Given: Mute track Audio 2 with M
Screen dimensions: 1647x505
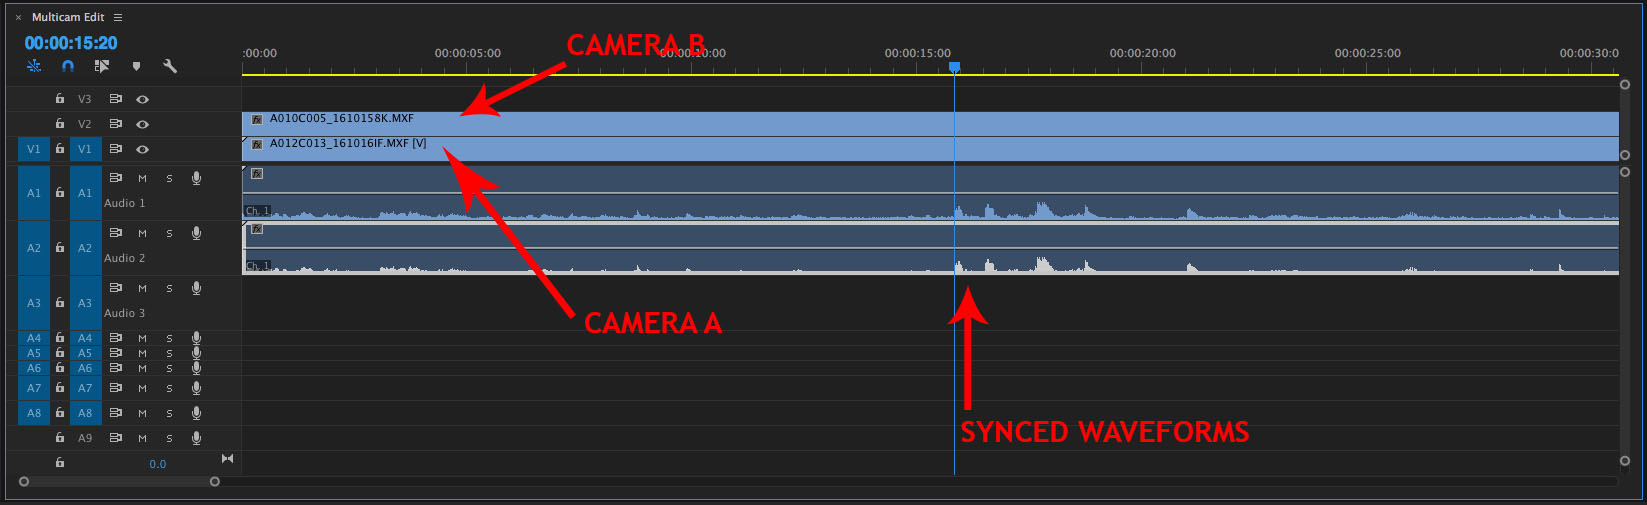Looking at the screenshot, I should pyautogui.click(x=142, y=233).
